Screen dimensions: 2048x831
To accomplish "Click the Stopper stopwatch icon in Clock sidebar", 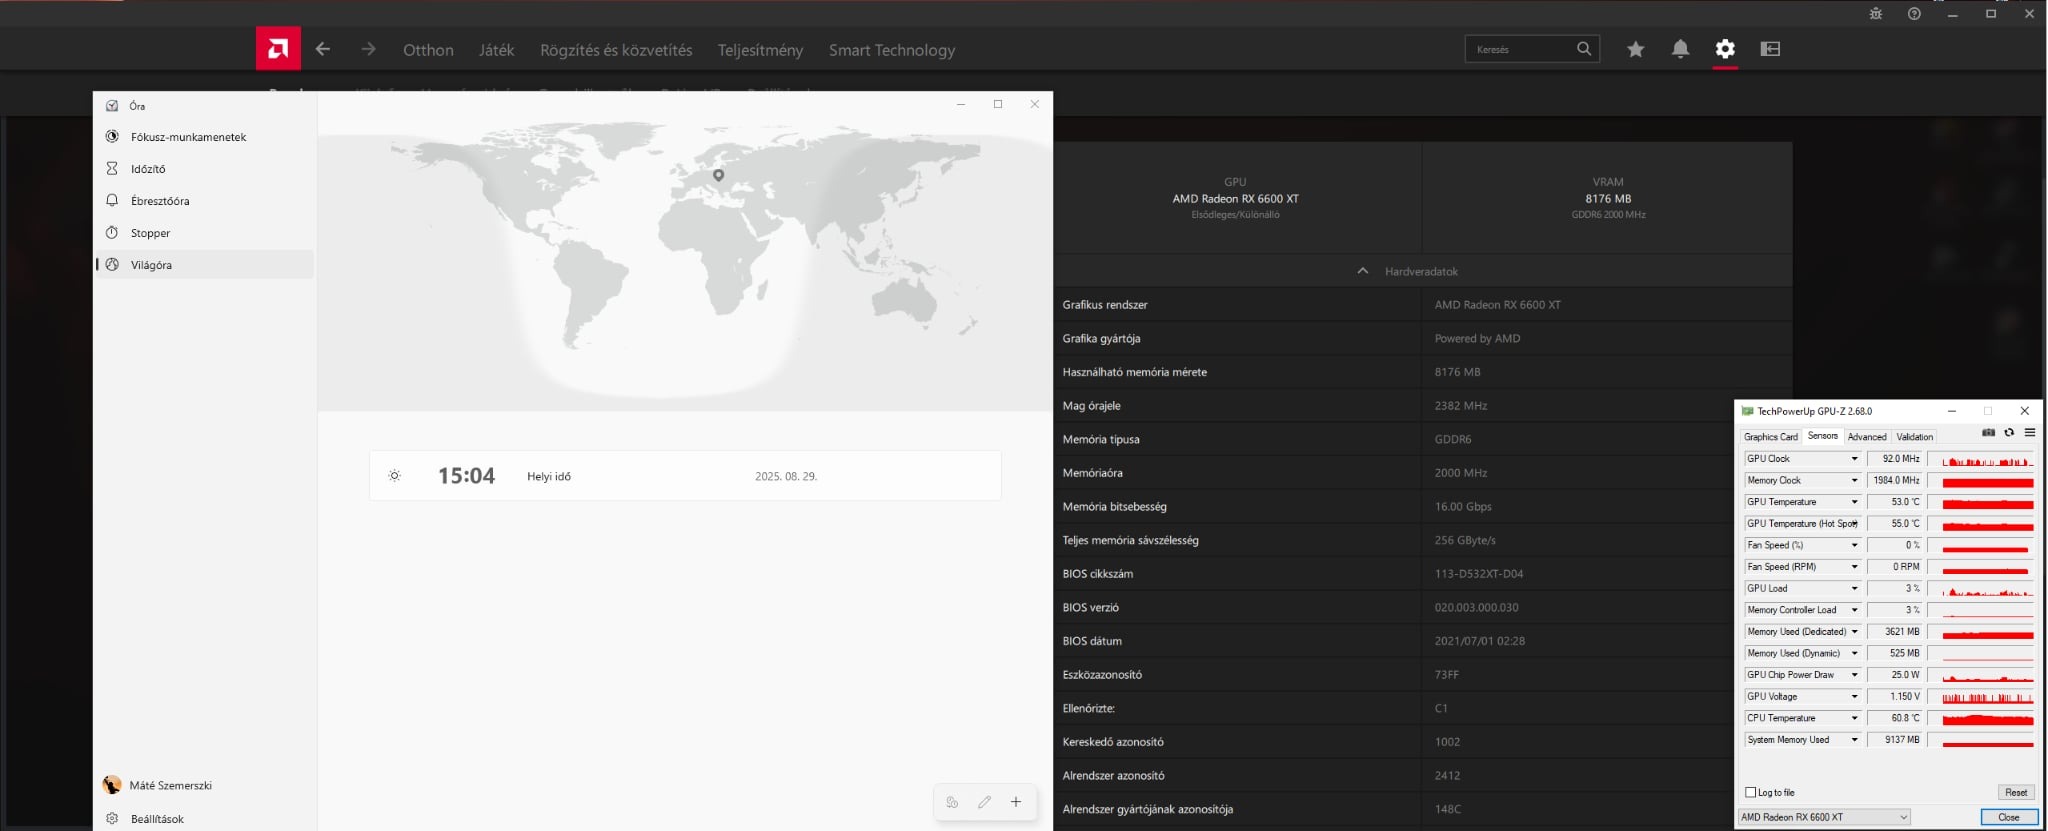I will pyautogui.click(x=112, y=233).
